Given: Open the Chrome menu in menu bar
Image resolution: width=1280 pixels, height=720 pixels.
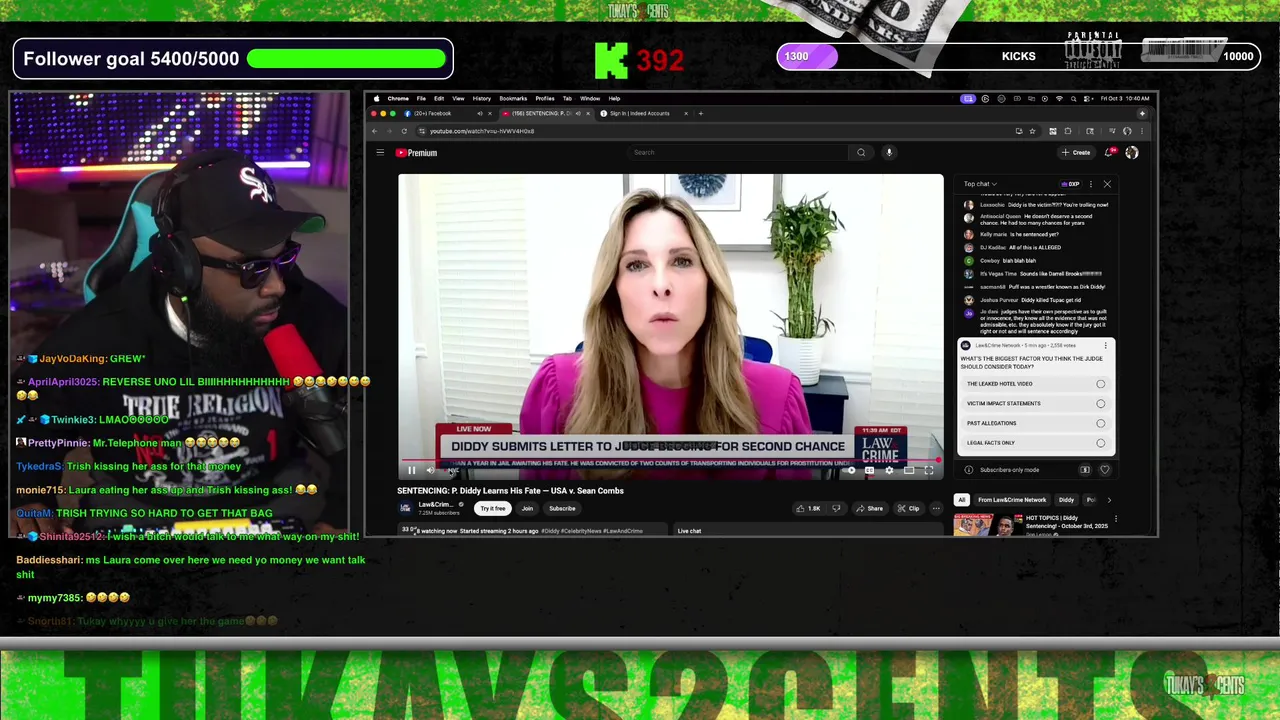Looking at the screenshot, I should click(398, 99).
